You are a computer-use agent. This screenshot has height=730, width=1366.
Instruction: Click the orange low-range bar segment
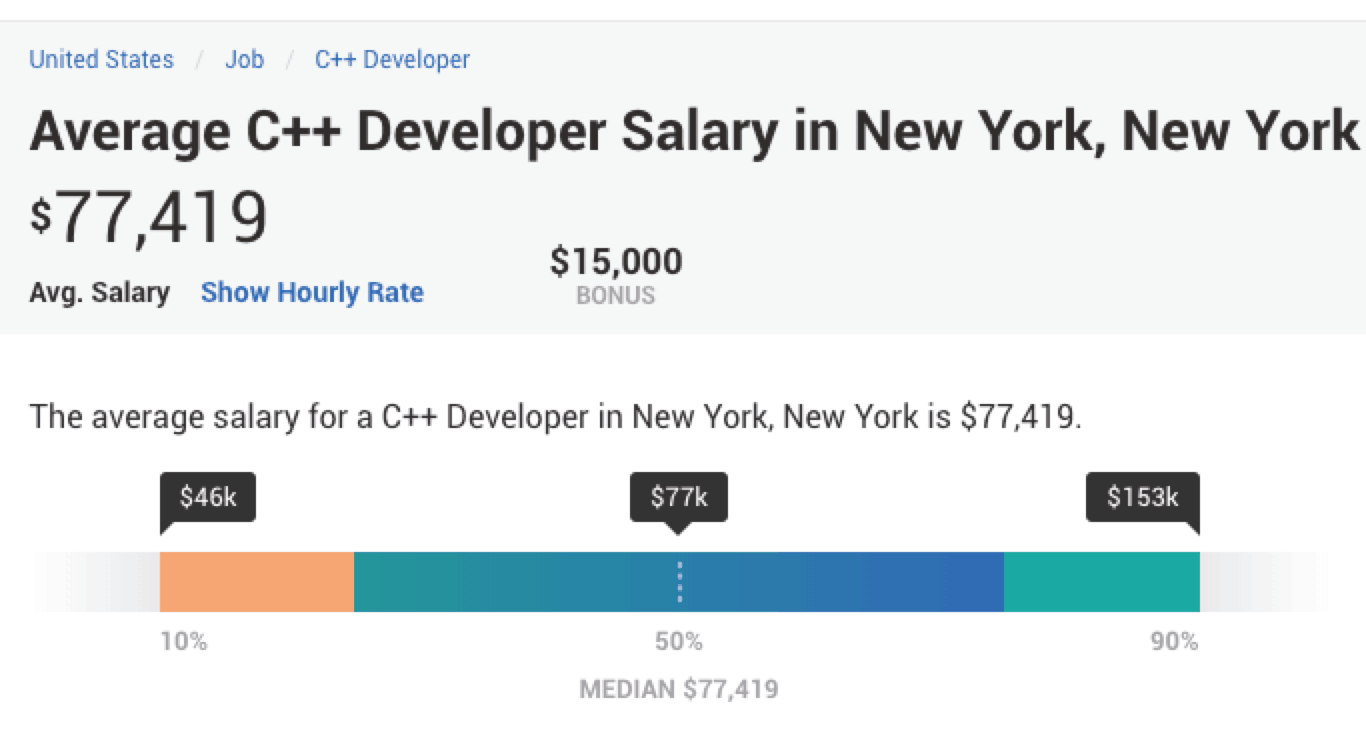[x=257, y=581]
